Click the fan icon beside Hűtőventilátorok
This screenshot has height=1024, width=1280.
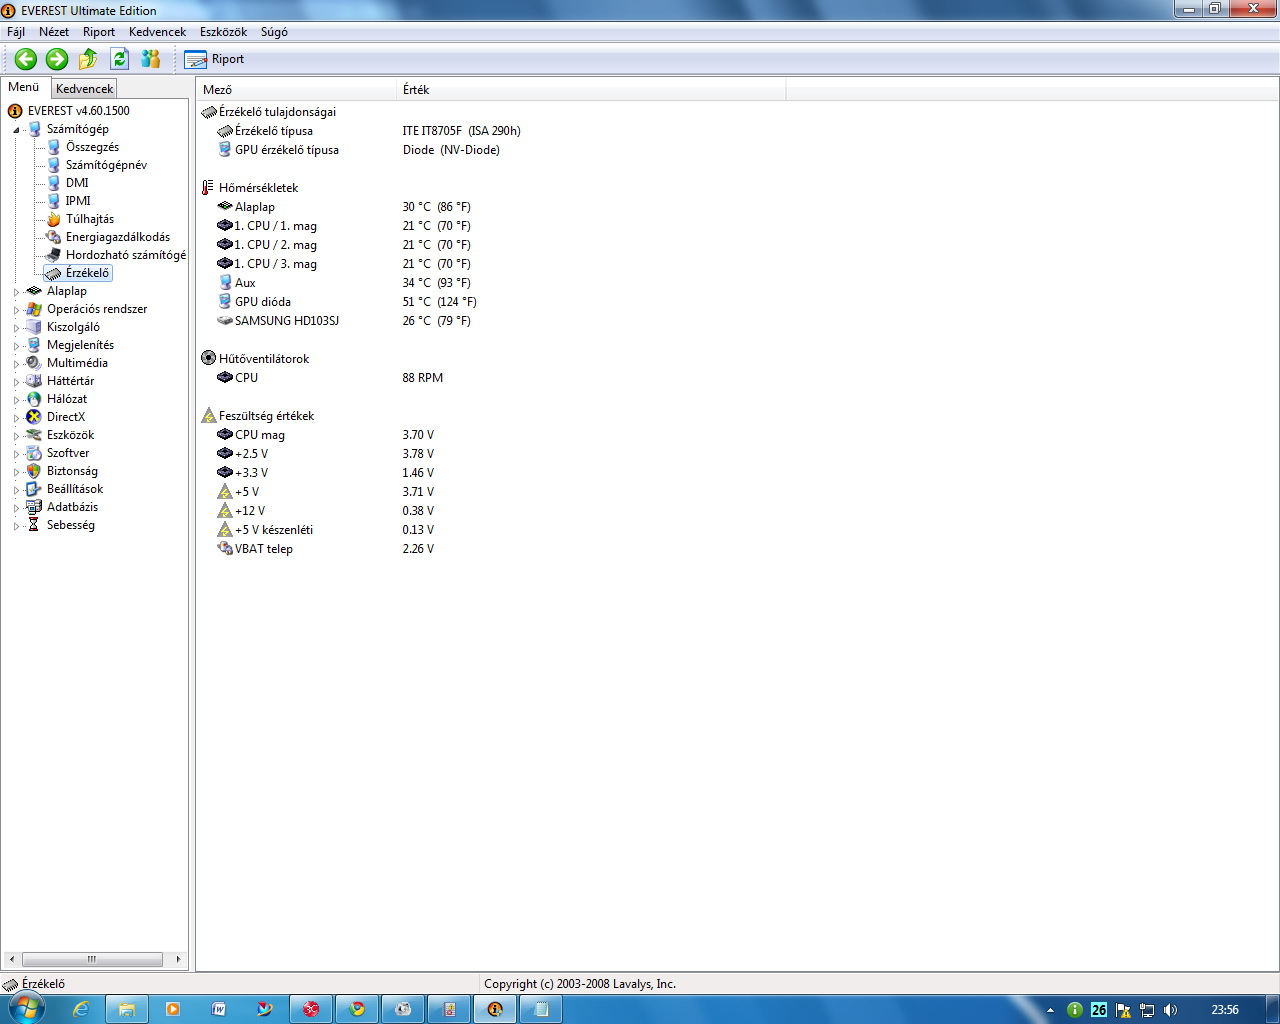208,359
